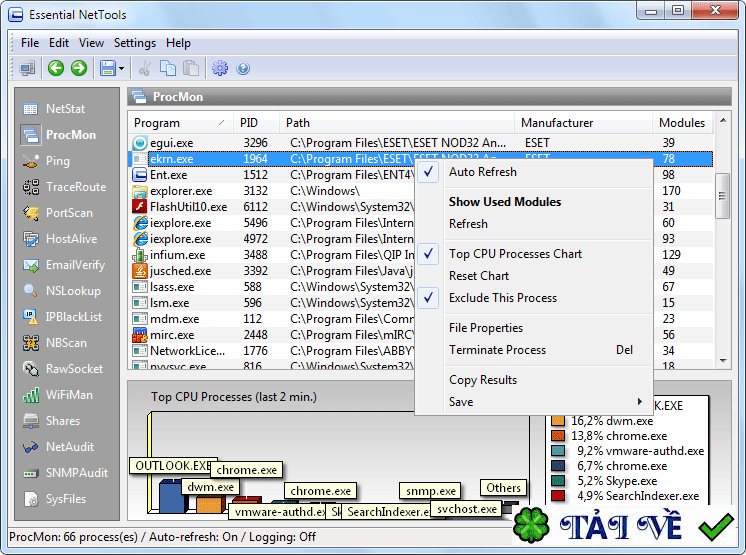This screenshot has width=746, height=555.
Task: Click the process list scrollbar thumb
Action: (x=723, y=195)
